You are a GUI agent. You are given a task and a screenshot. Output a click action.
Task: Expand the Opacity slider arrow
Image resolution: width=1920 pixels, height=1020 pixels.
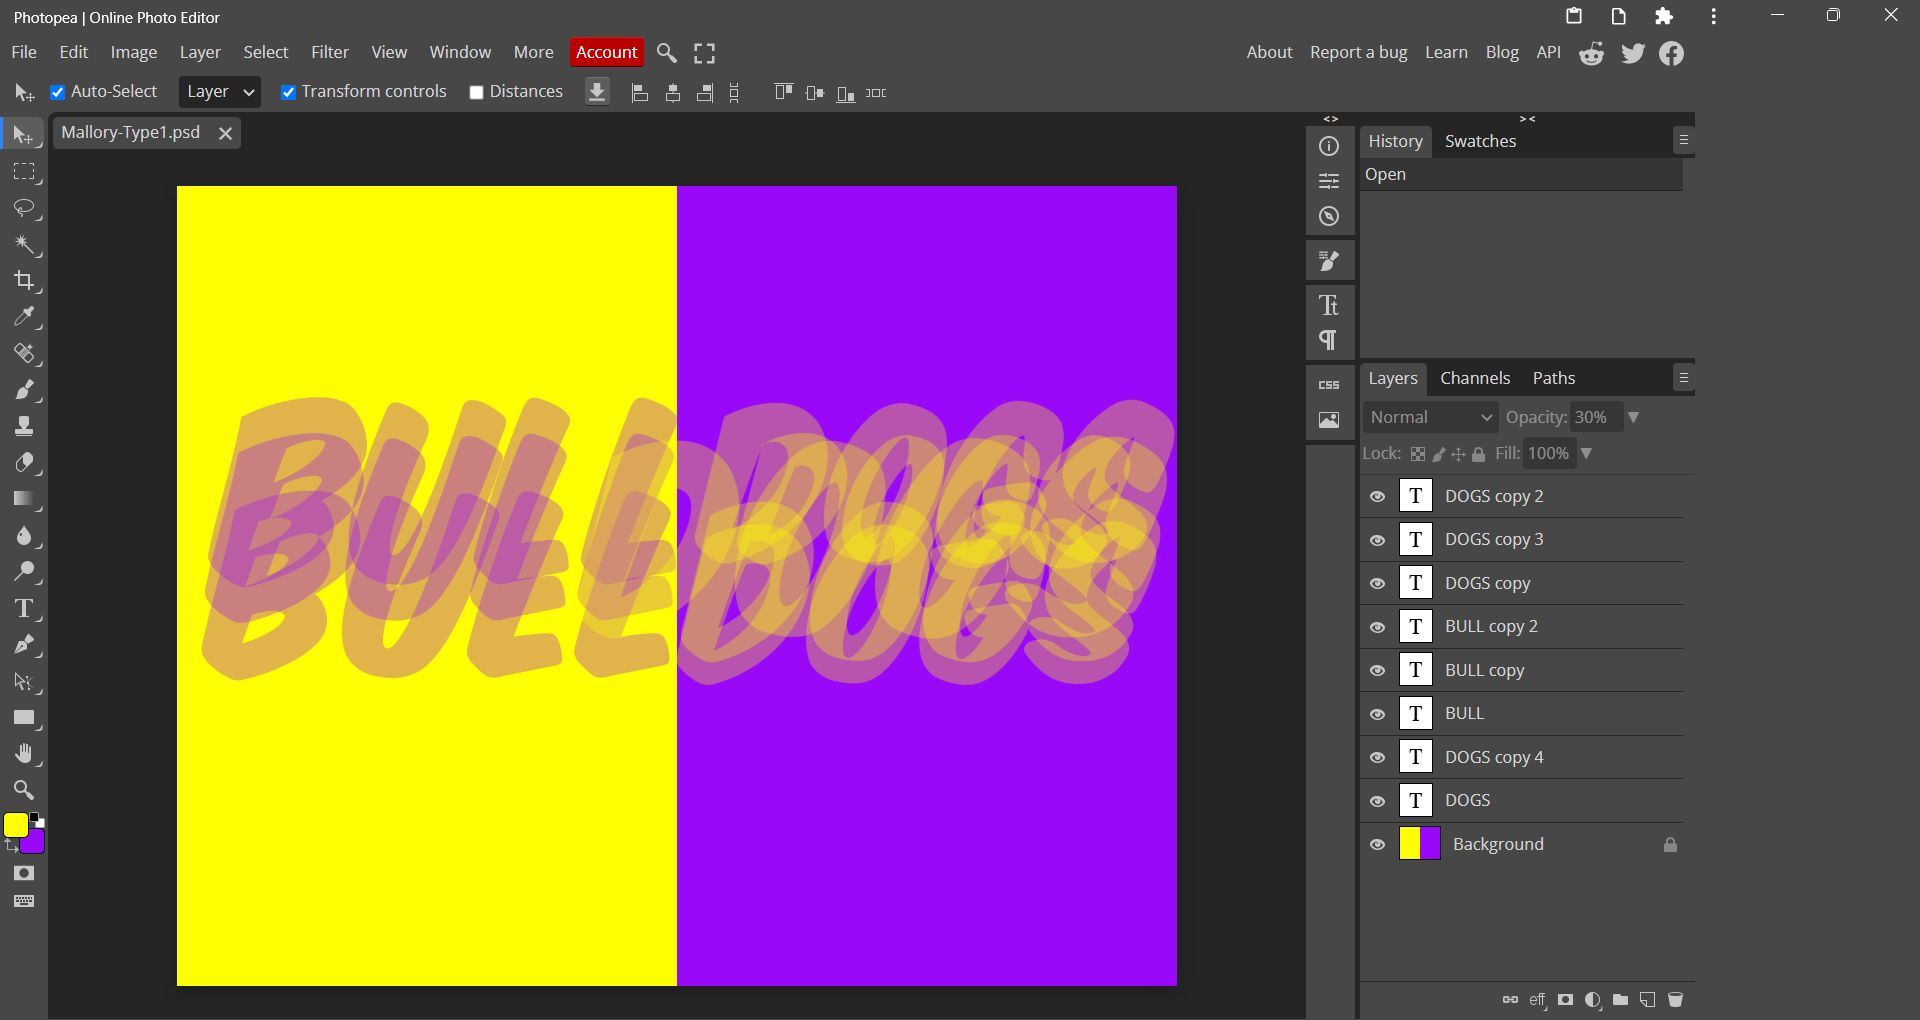tap(1633, 417)
